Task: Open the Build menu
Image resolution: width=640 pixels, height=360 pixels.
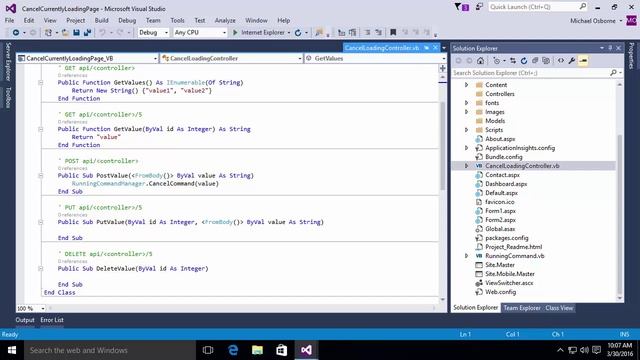Action: tap(101, 20)
